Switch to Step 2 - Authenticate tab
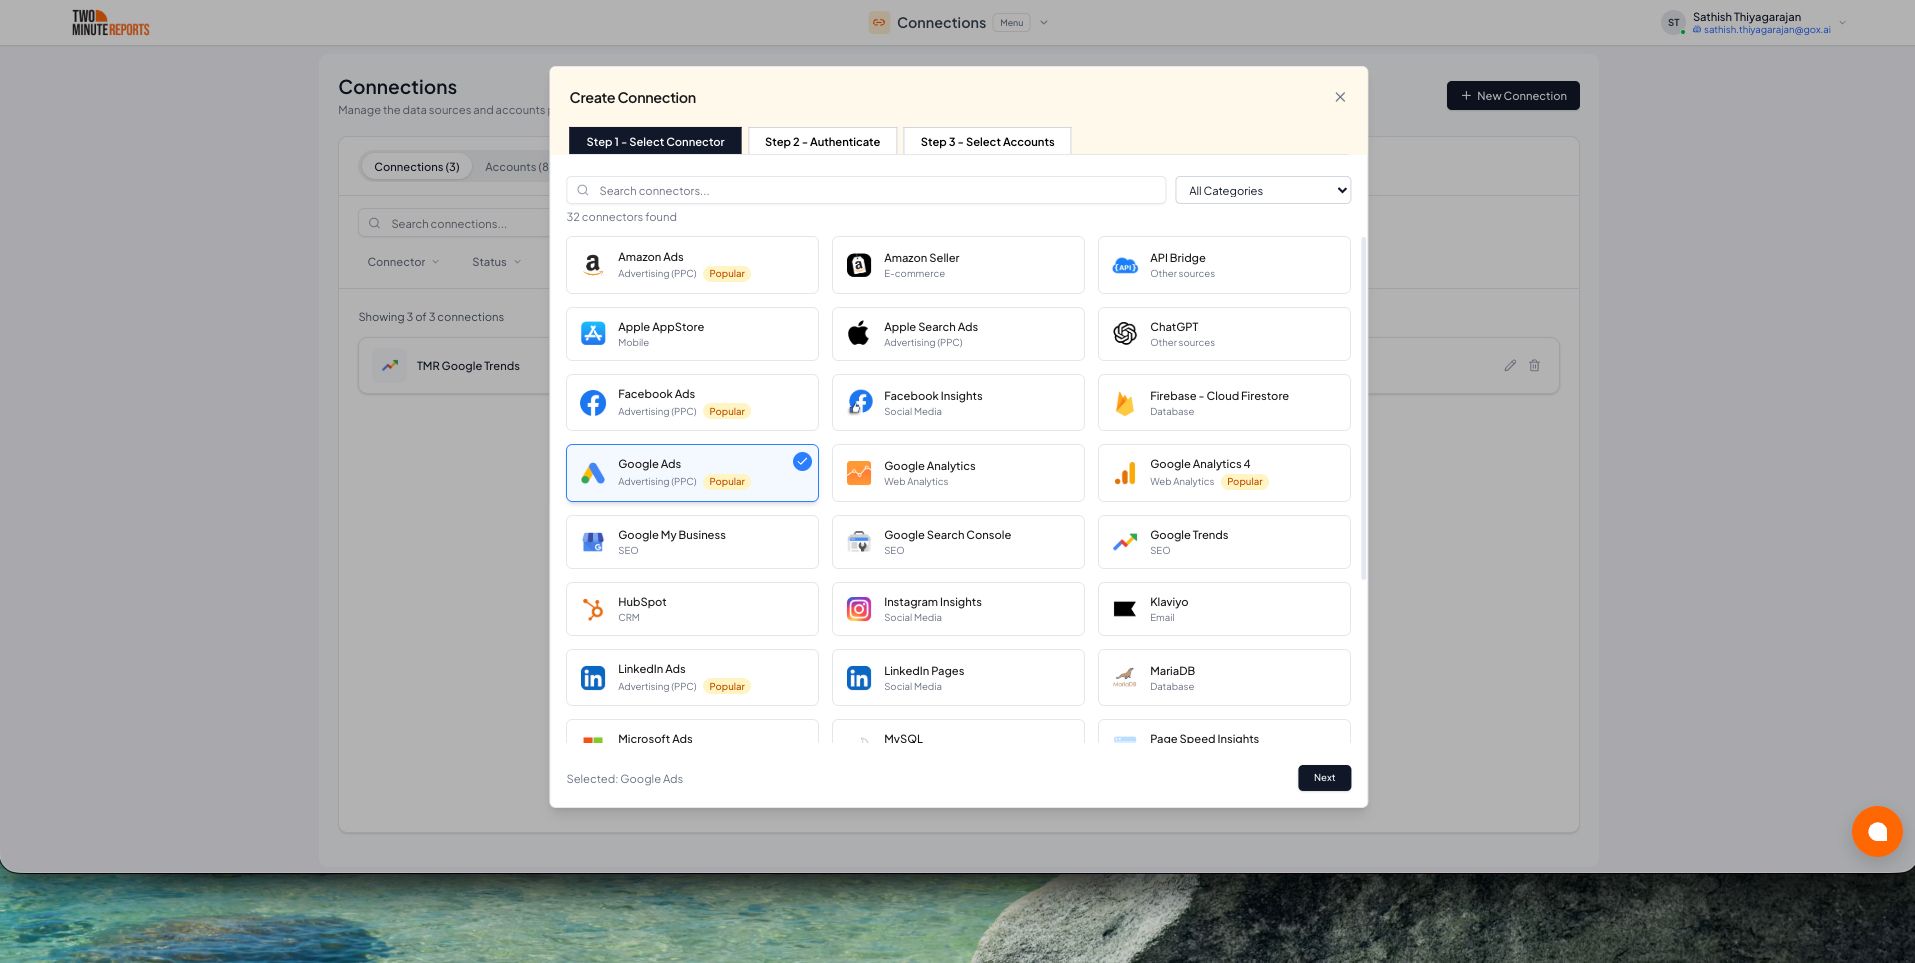 tap(822, 142)
